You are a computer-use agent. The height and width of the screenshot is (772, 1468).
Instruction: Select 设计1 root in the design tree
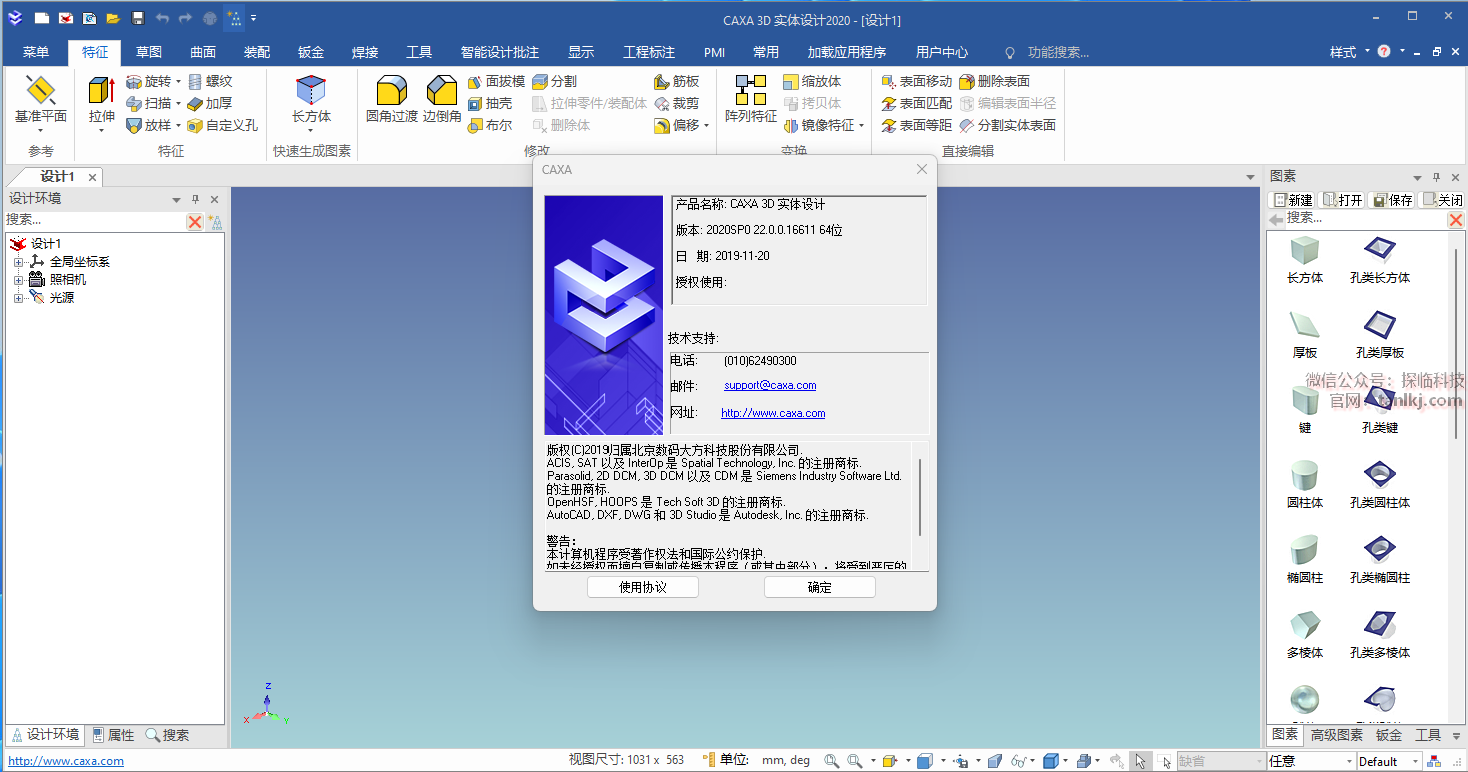(46, 244)
